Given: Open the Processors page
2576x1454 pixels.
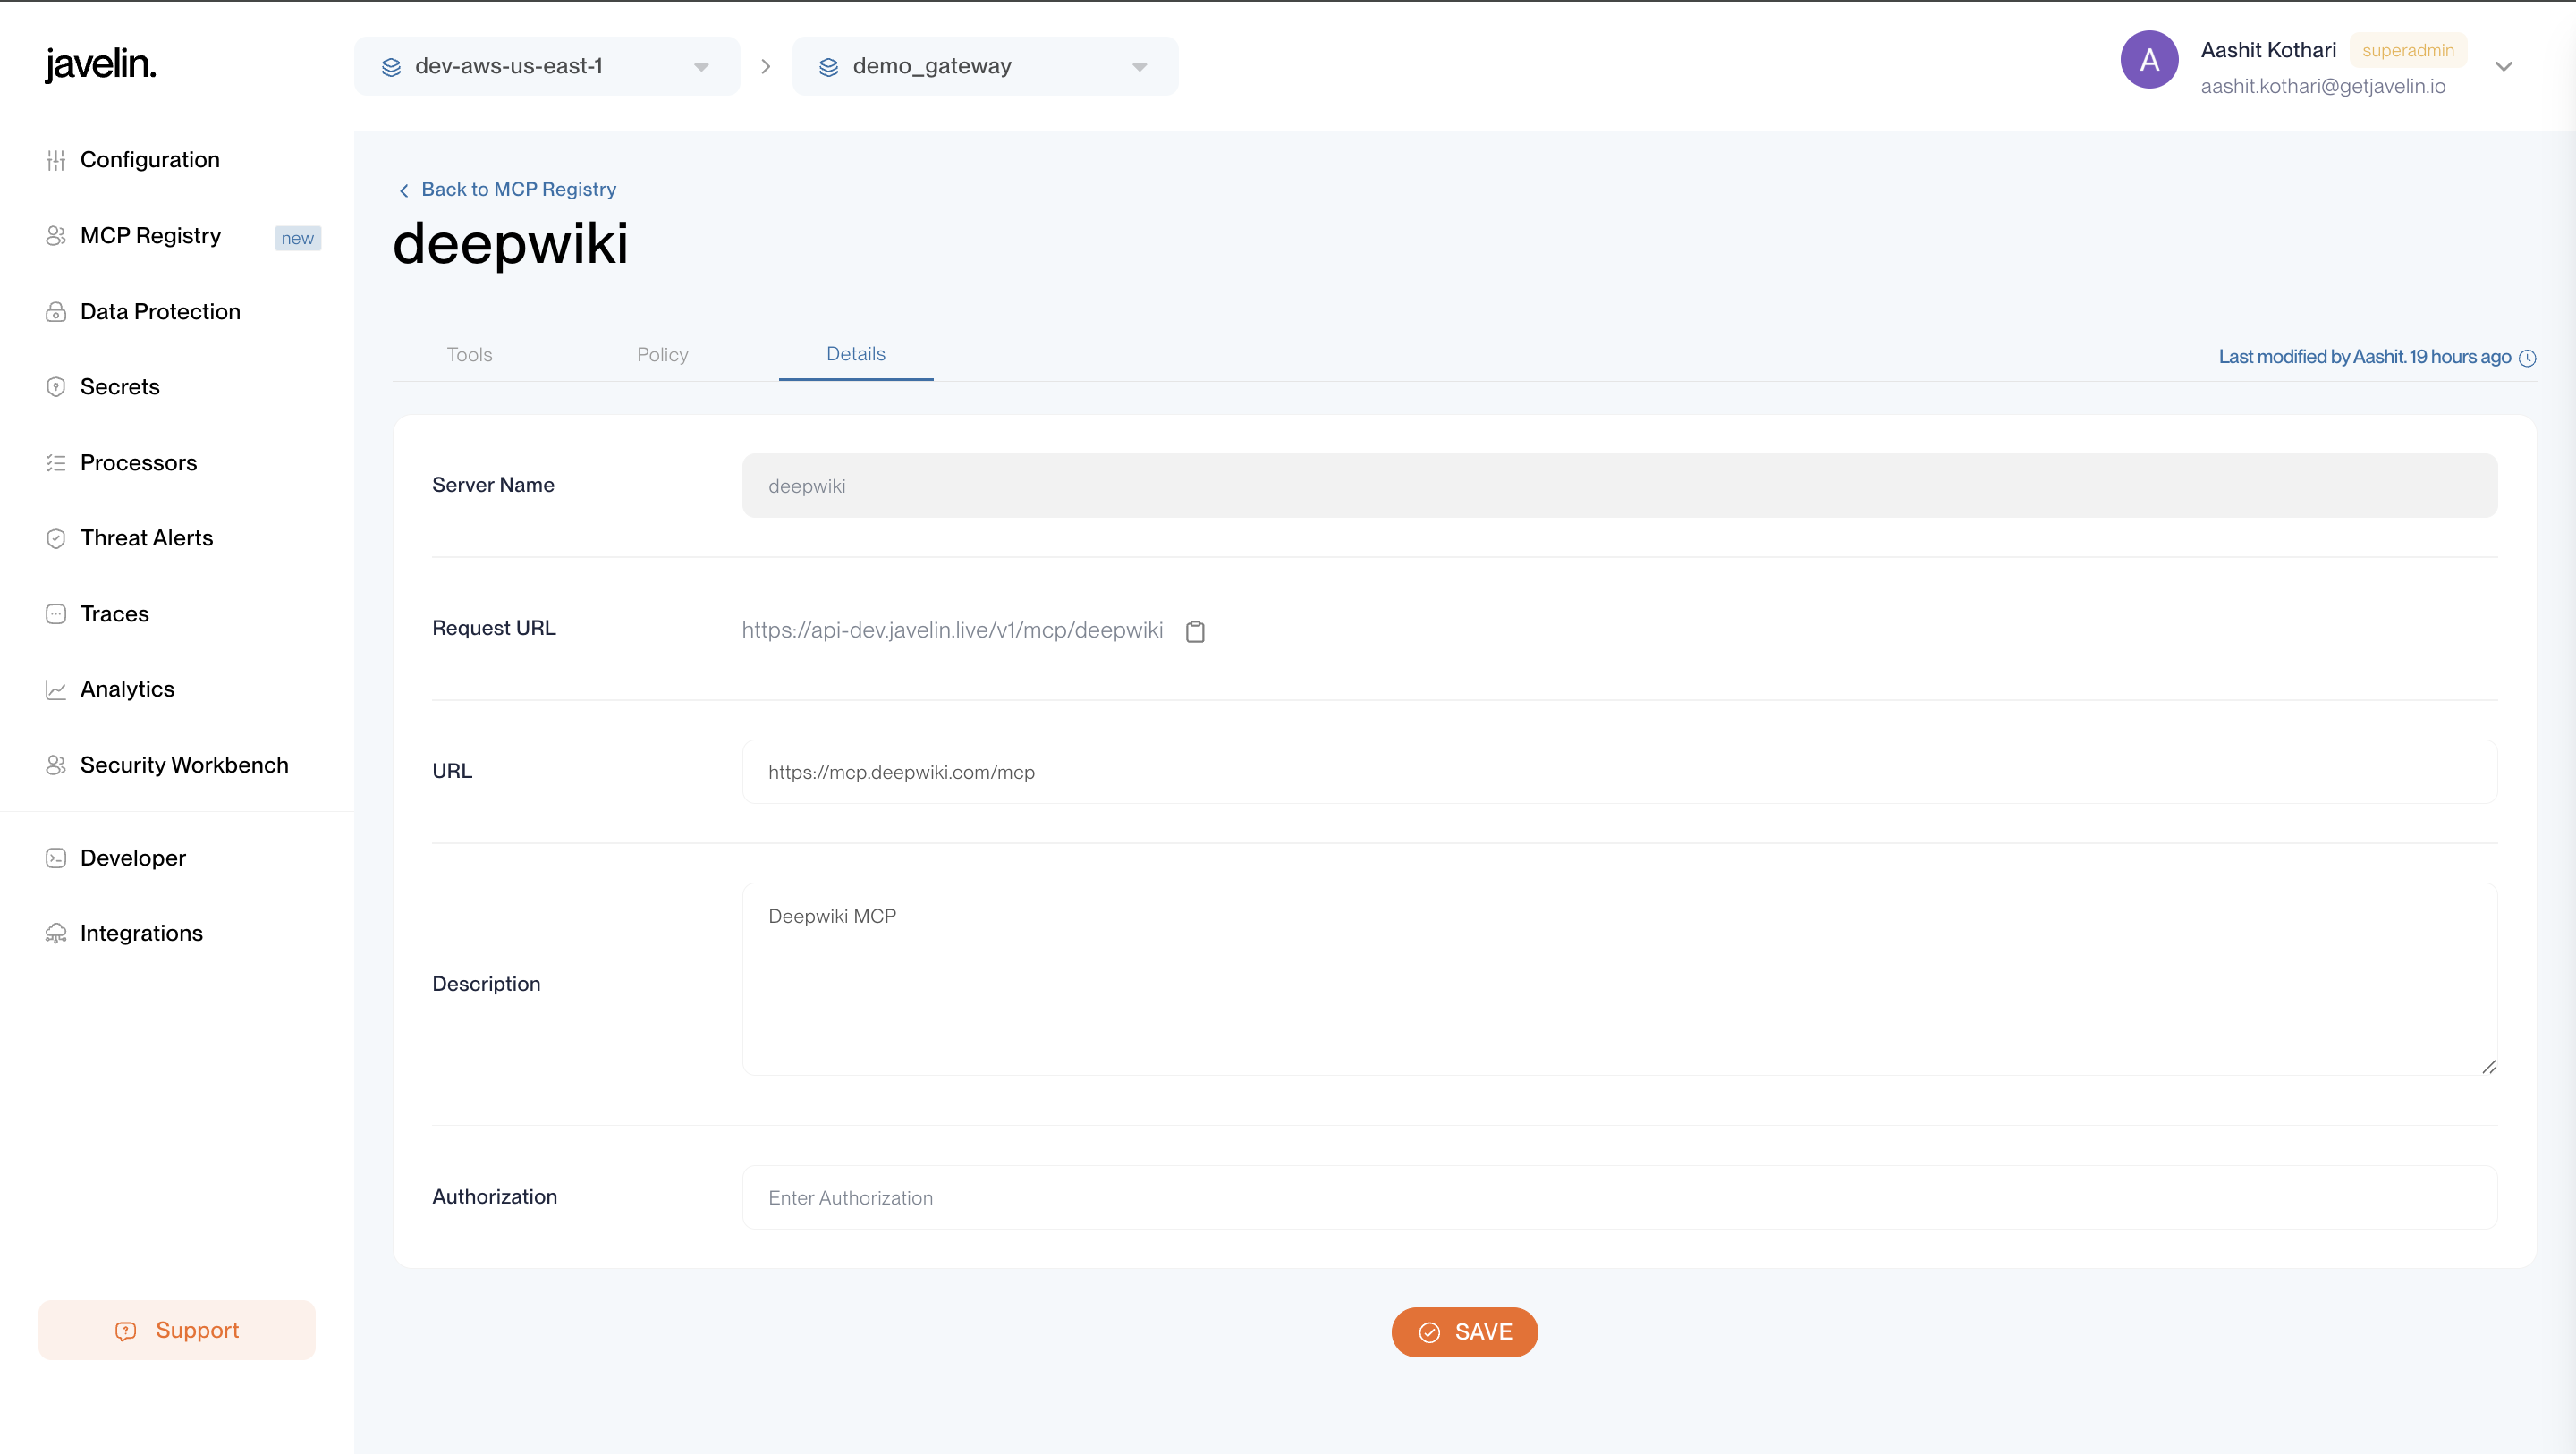Looking at the screenshot, I should (139, 463).
